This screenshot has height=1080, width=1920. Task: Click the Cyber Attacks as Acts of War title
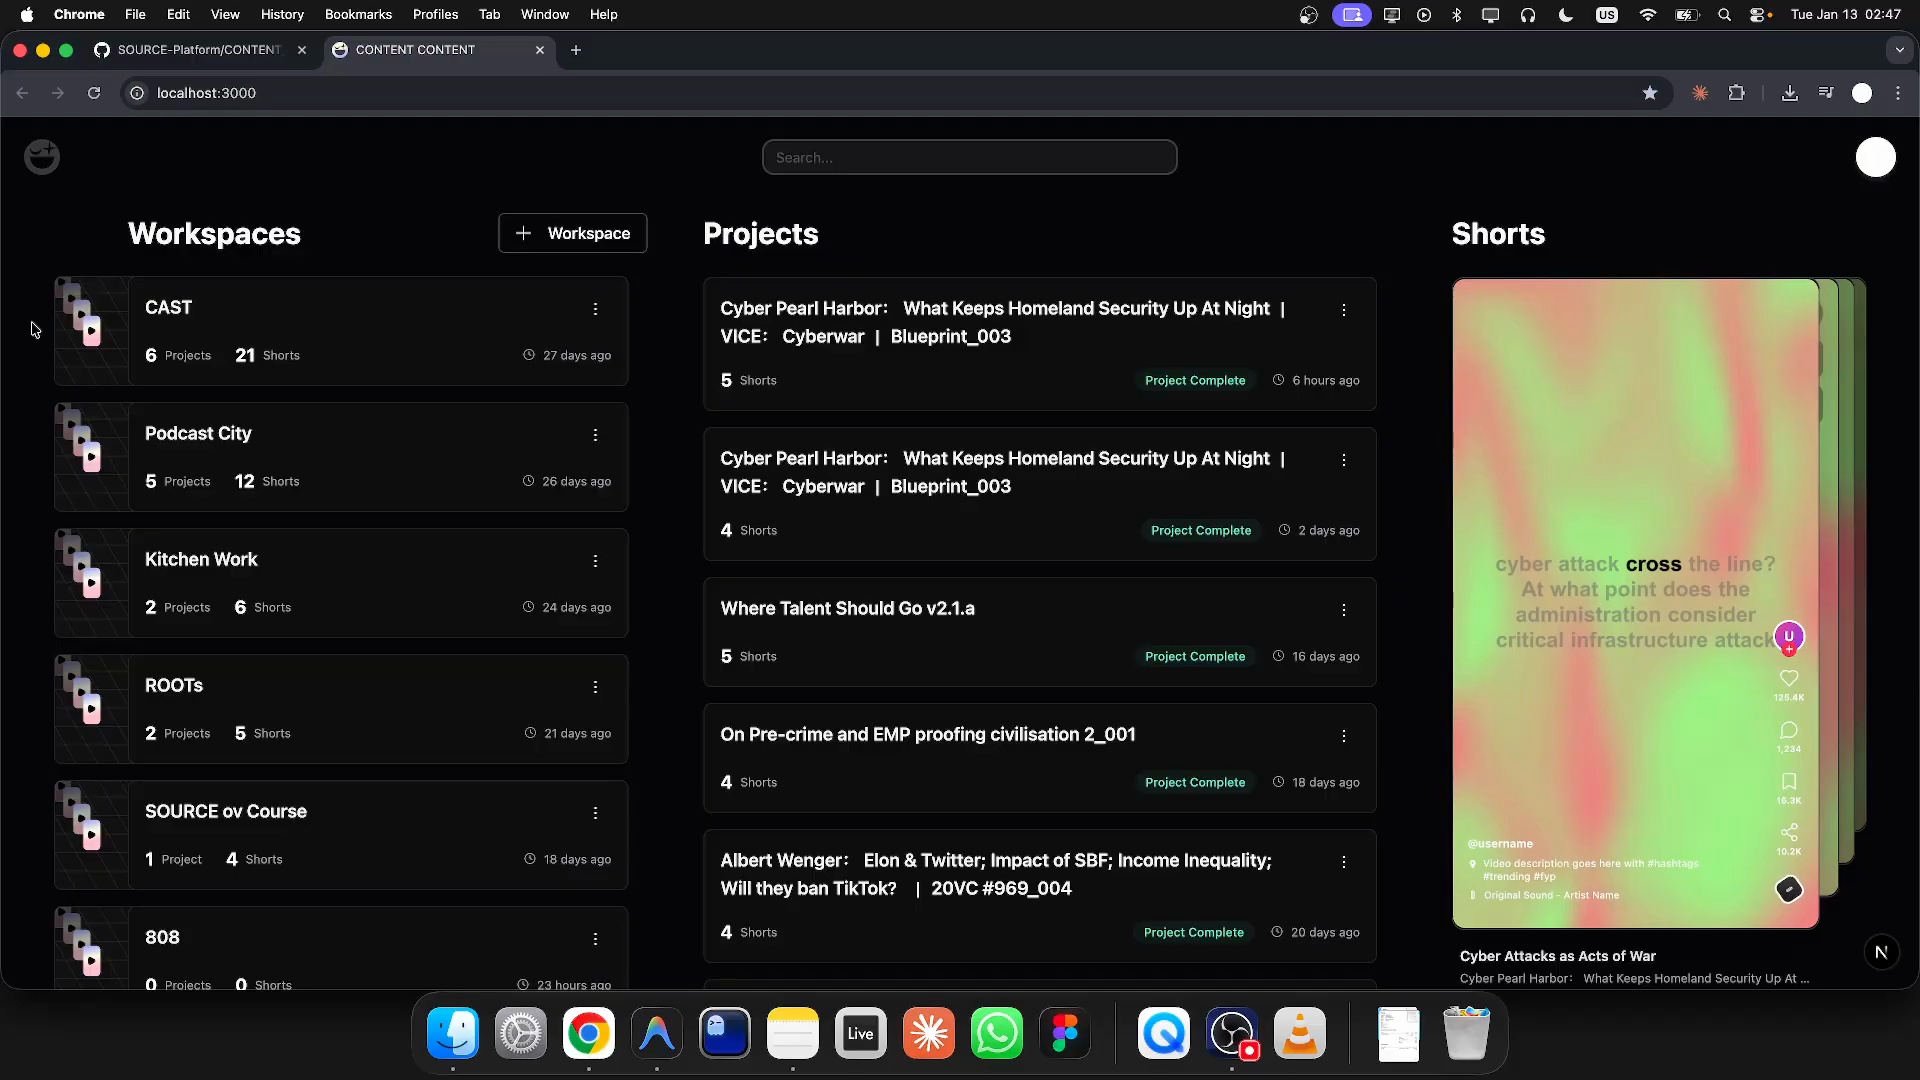click(1557, 956)
